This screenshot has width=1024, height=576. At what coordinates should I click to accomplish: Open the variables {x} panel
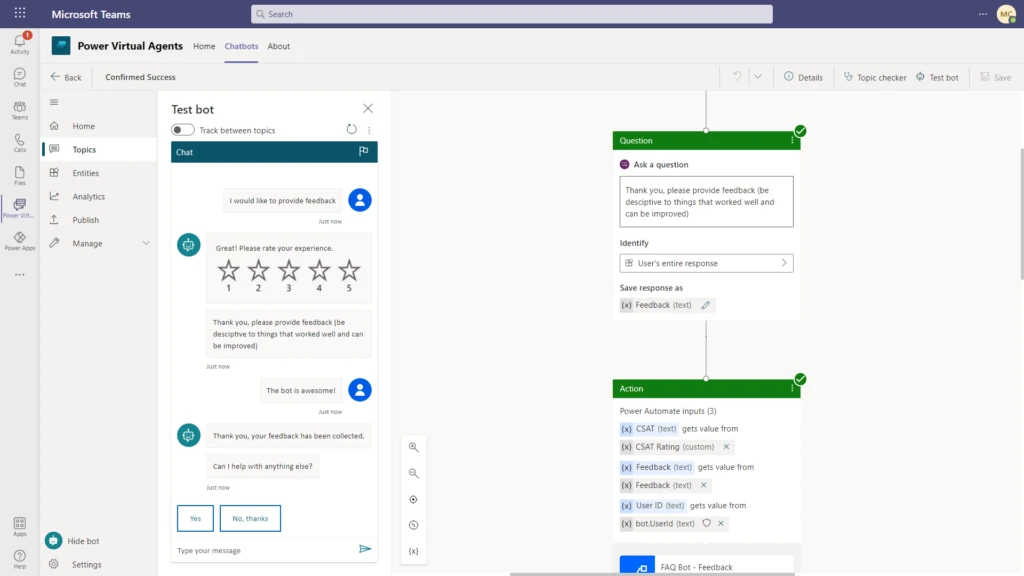point(414,551)
